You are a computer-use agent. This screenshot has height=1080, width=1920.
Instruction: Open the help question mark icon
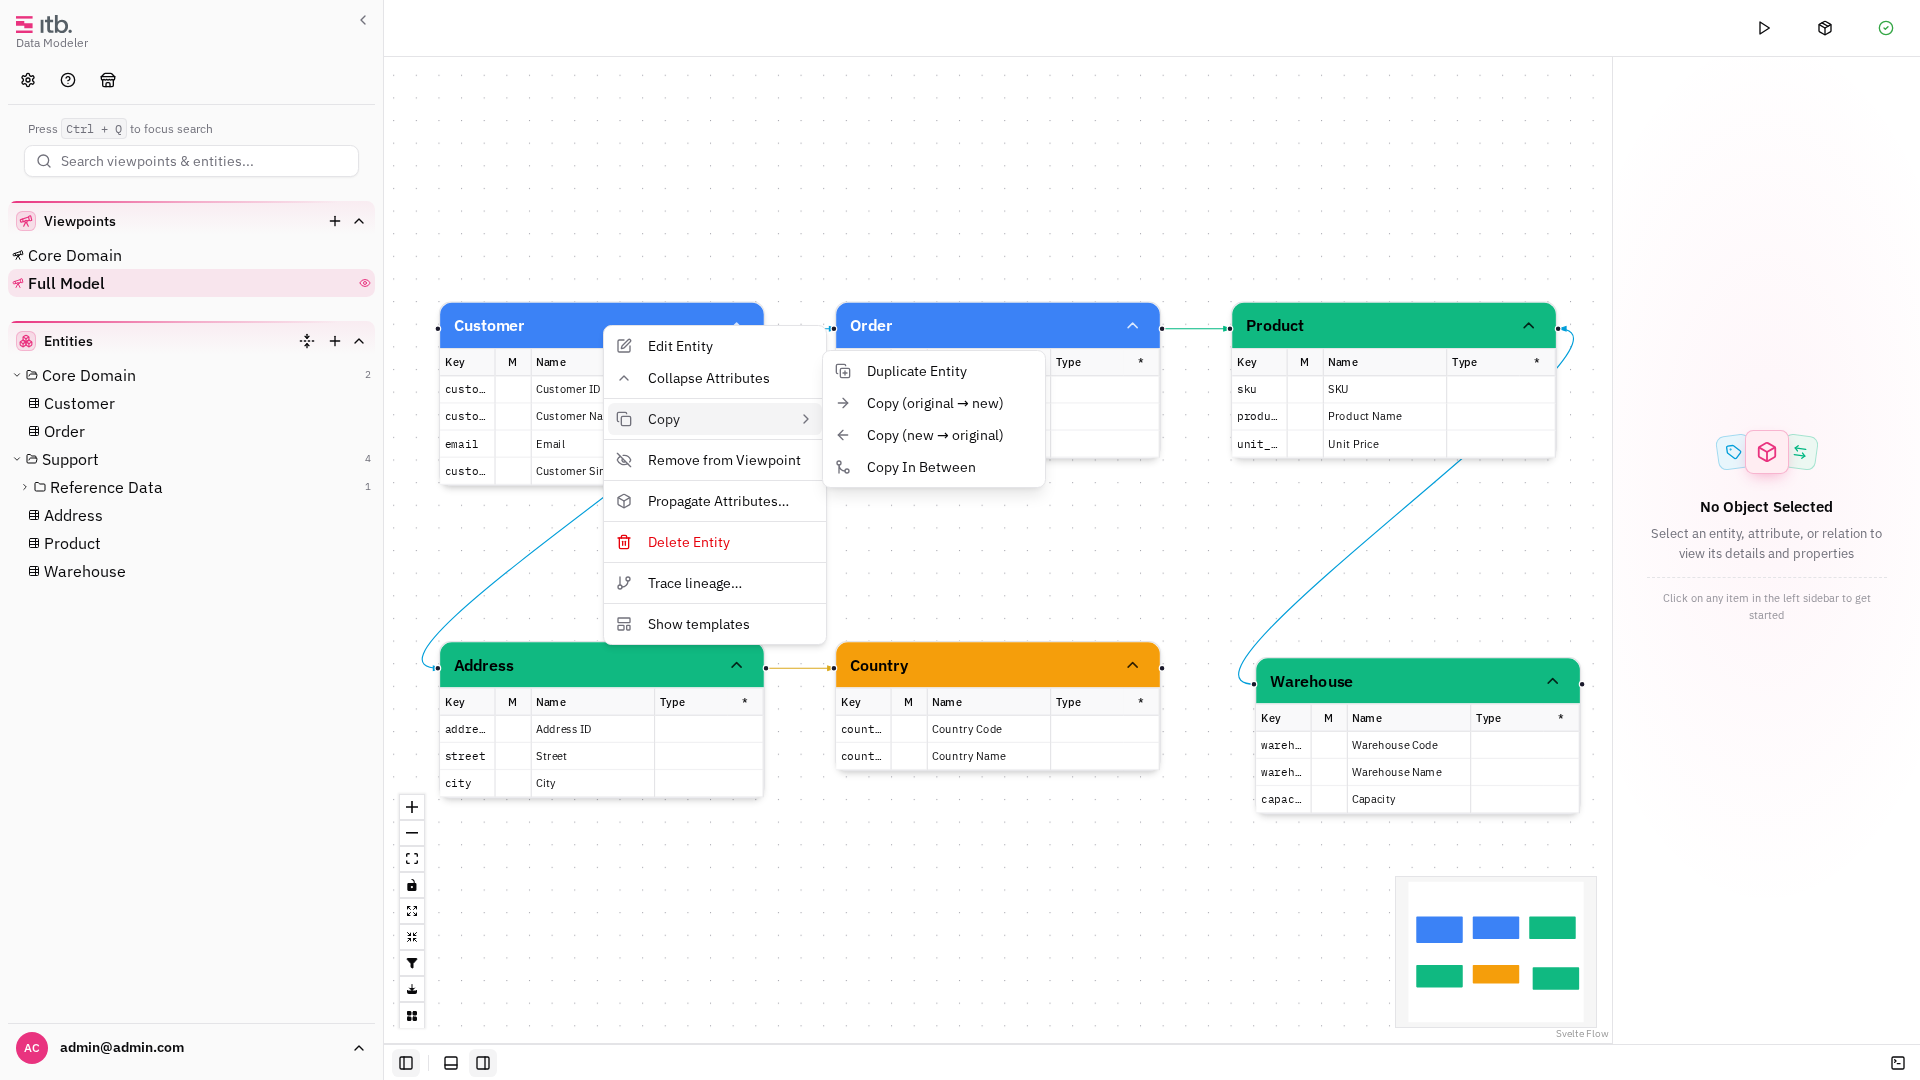tap(68, 80)
